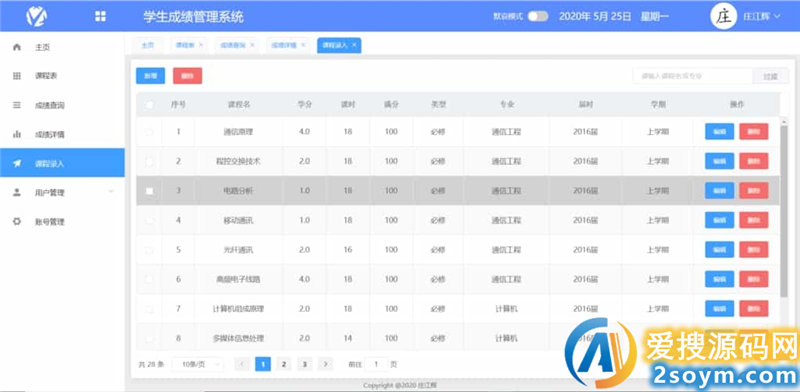Switch to the 成绩查询 tab
The width and height of the screenshot is (800, 392).
(237, 45)
